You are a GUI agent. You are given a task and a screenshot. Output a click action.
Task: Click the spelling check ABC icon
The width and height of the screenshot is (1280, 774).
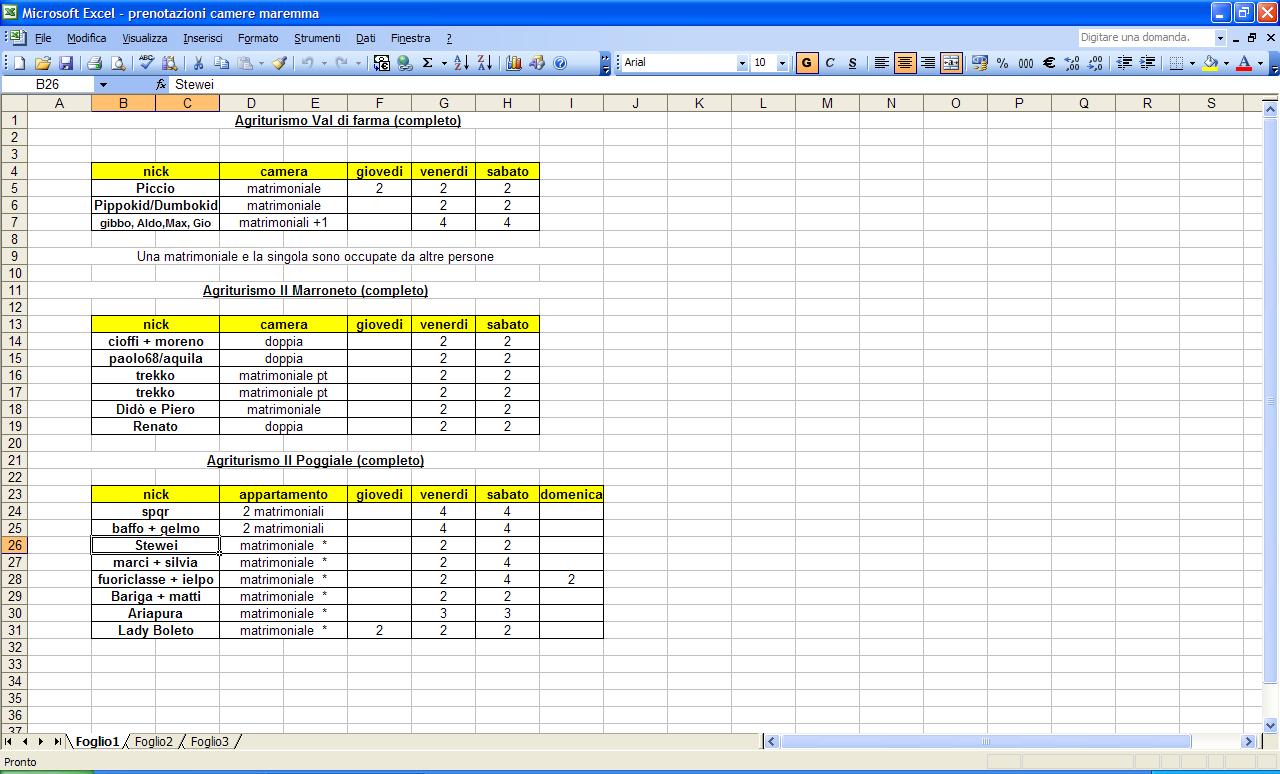coord(146,63)
